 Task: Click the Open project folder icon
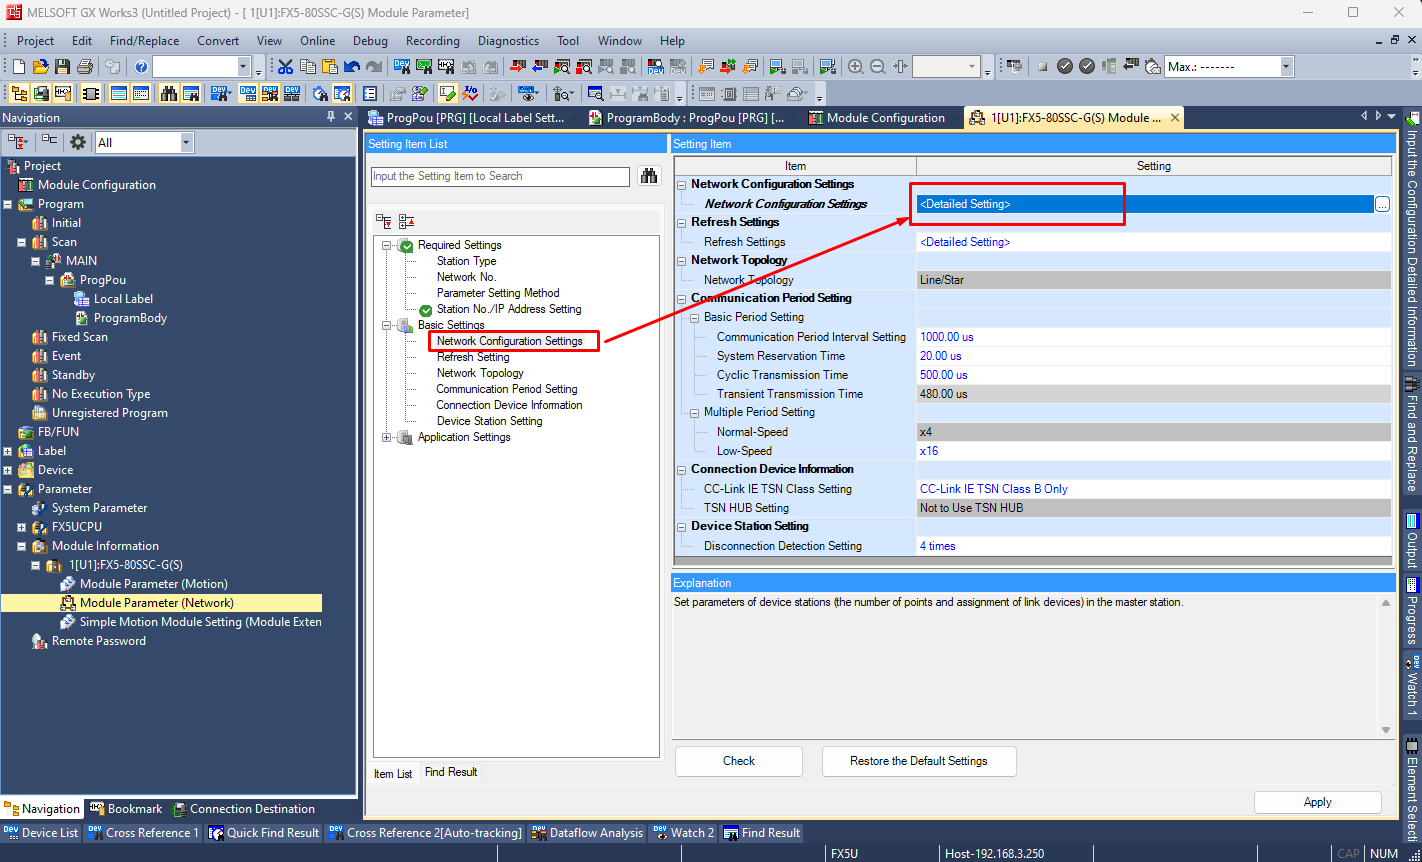click(41, 67)
